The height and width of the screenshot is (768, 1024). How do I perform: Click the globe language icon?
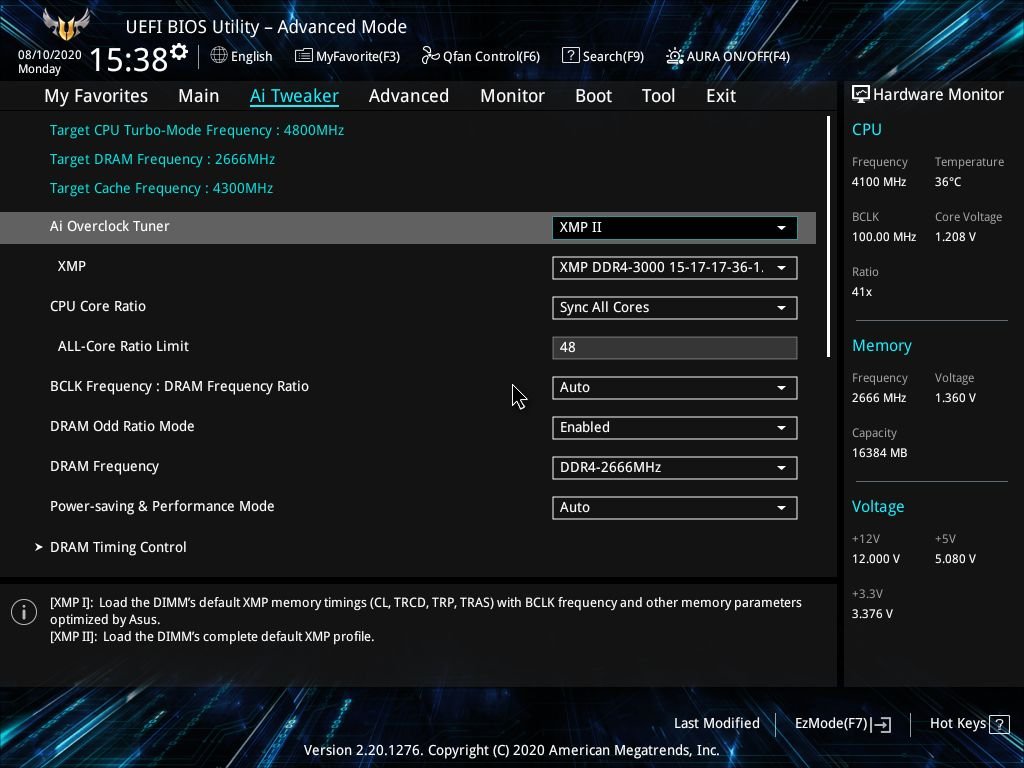point(219,56)
